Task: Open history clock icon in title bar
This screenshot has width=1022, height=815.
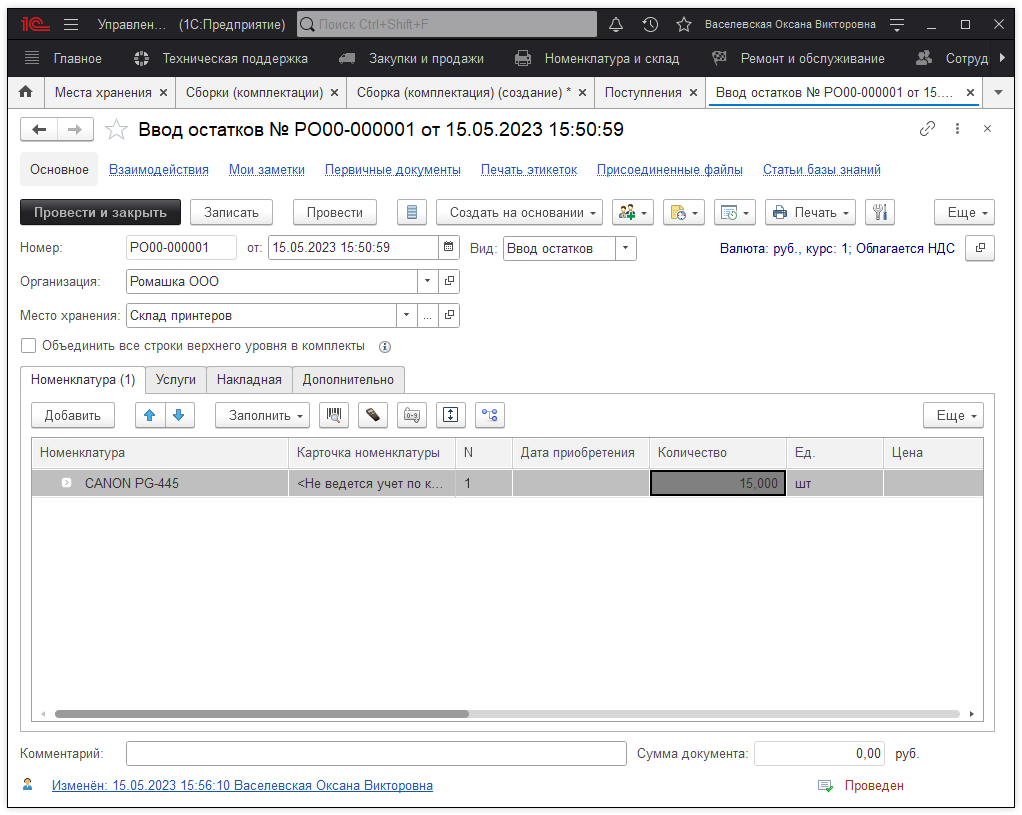Action: [x=650, y=24]
